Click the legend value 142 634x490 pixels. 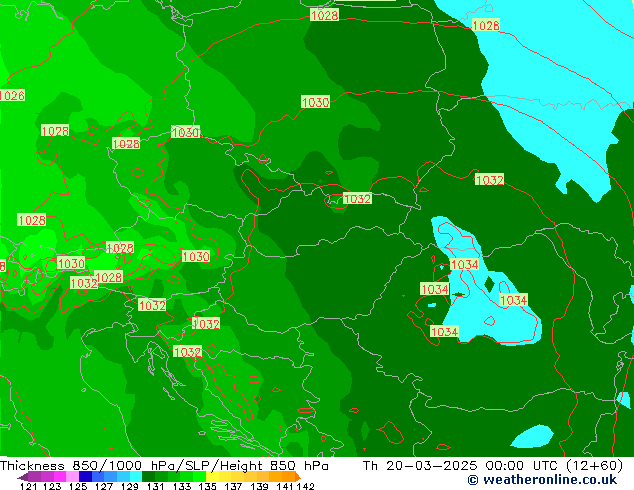[306, 486]
